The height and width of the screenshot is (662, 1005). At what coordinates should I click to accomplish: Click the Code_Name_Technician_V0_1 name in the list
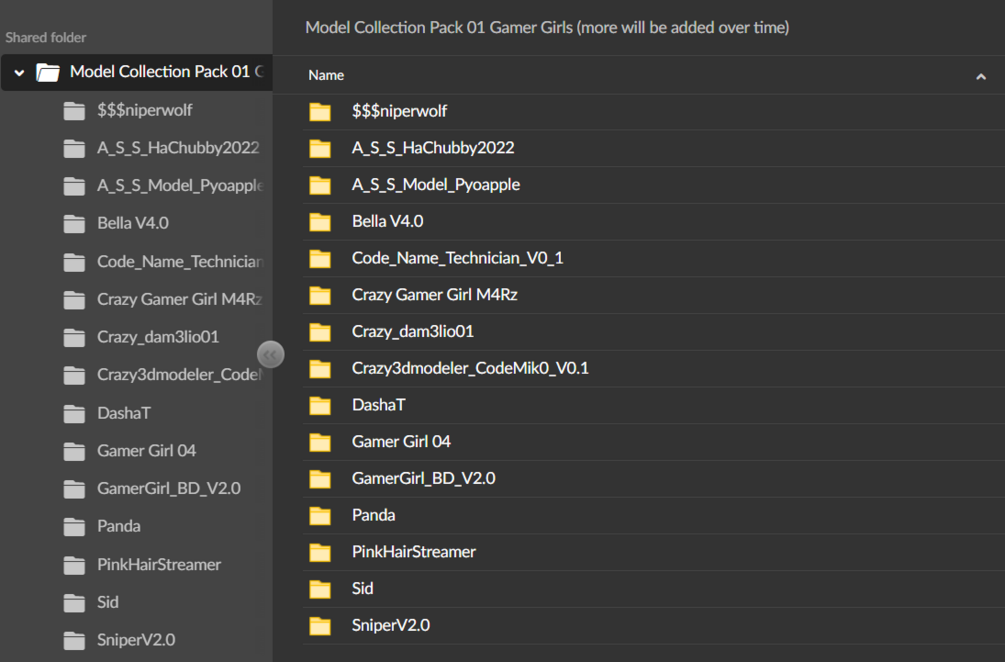pos(457,258)
